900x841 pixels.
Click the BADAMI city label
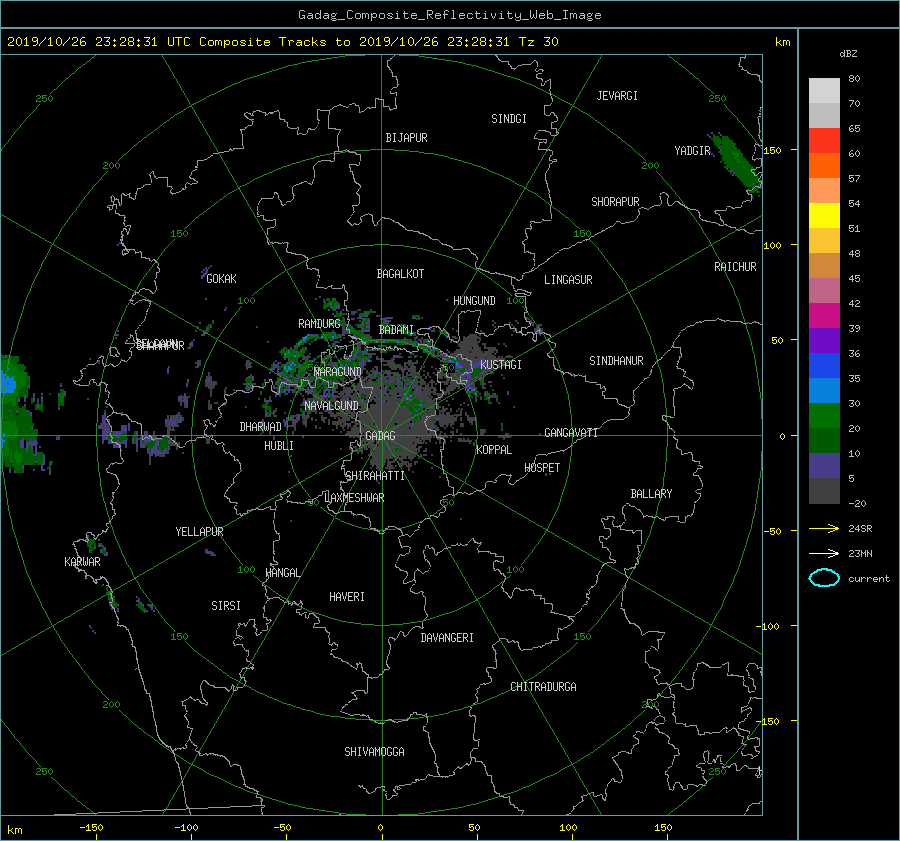(396, 330)
